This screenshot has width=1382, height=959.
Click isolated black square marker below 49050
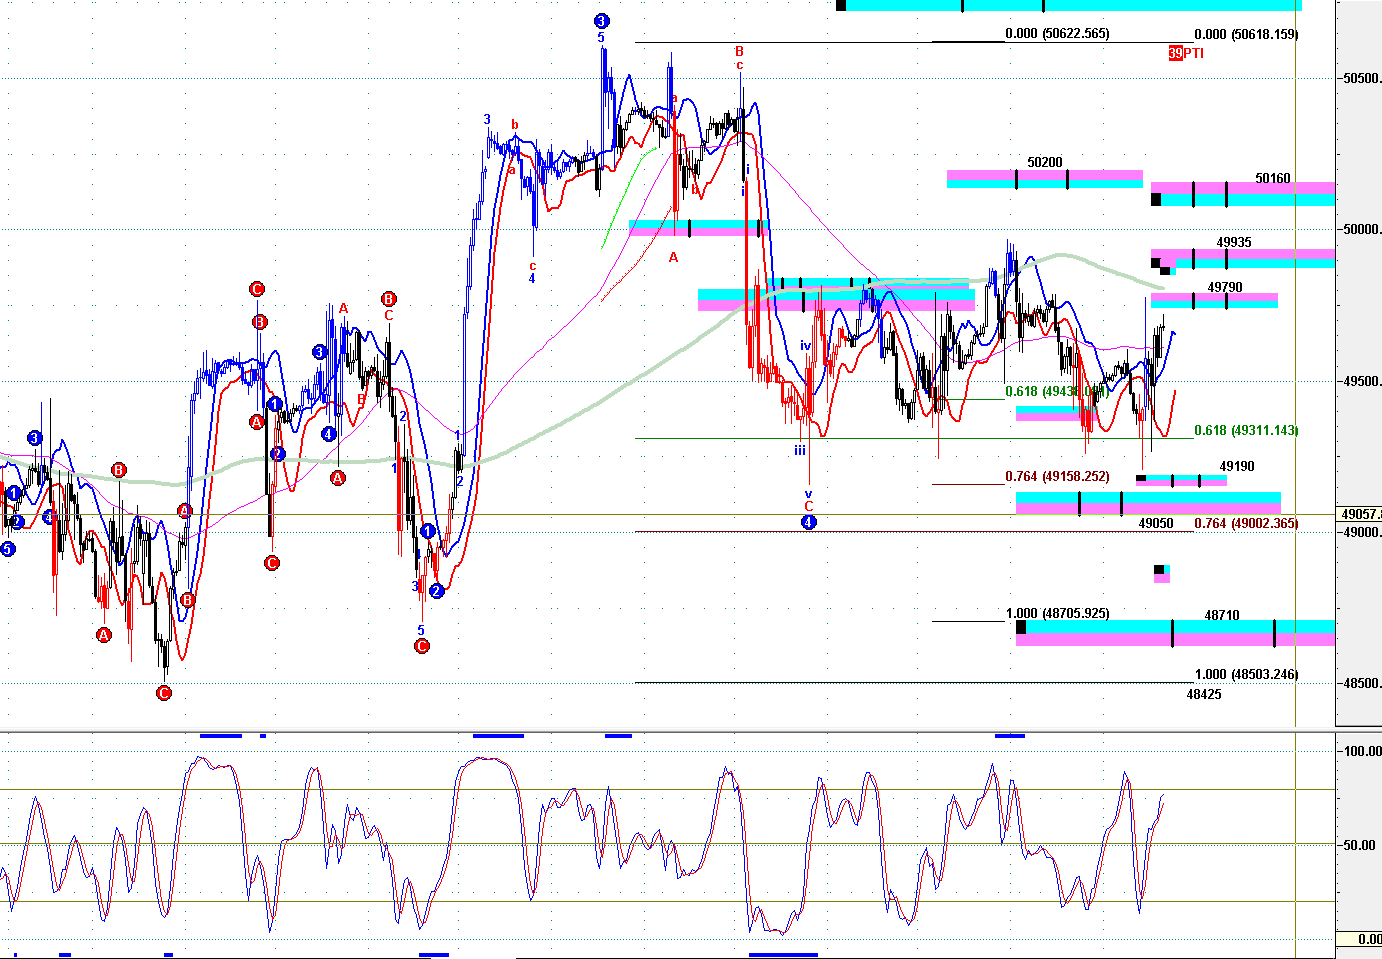click(x=1159, y=570)
